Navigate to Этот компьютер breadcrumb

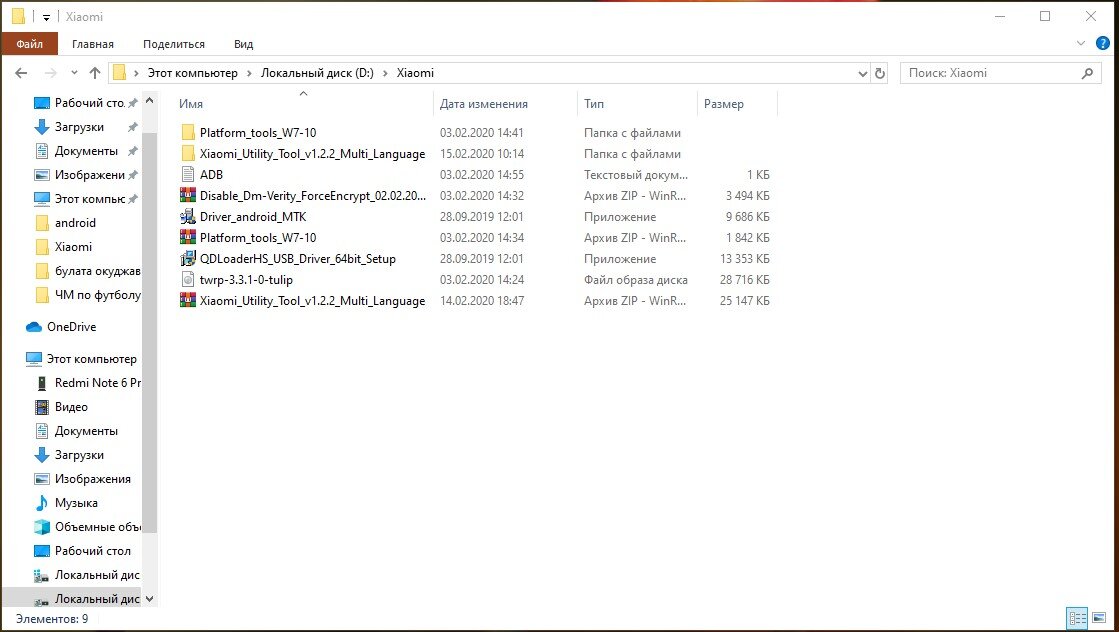click(193, 73)
